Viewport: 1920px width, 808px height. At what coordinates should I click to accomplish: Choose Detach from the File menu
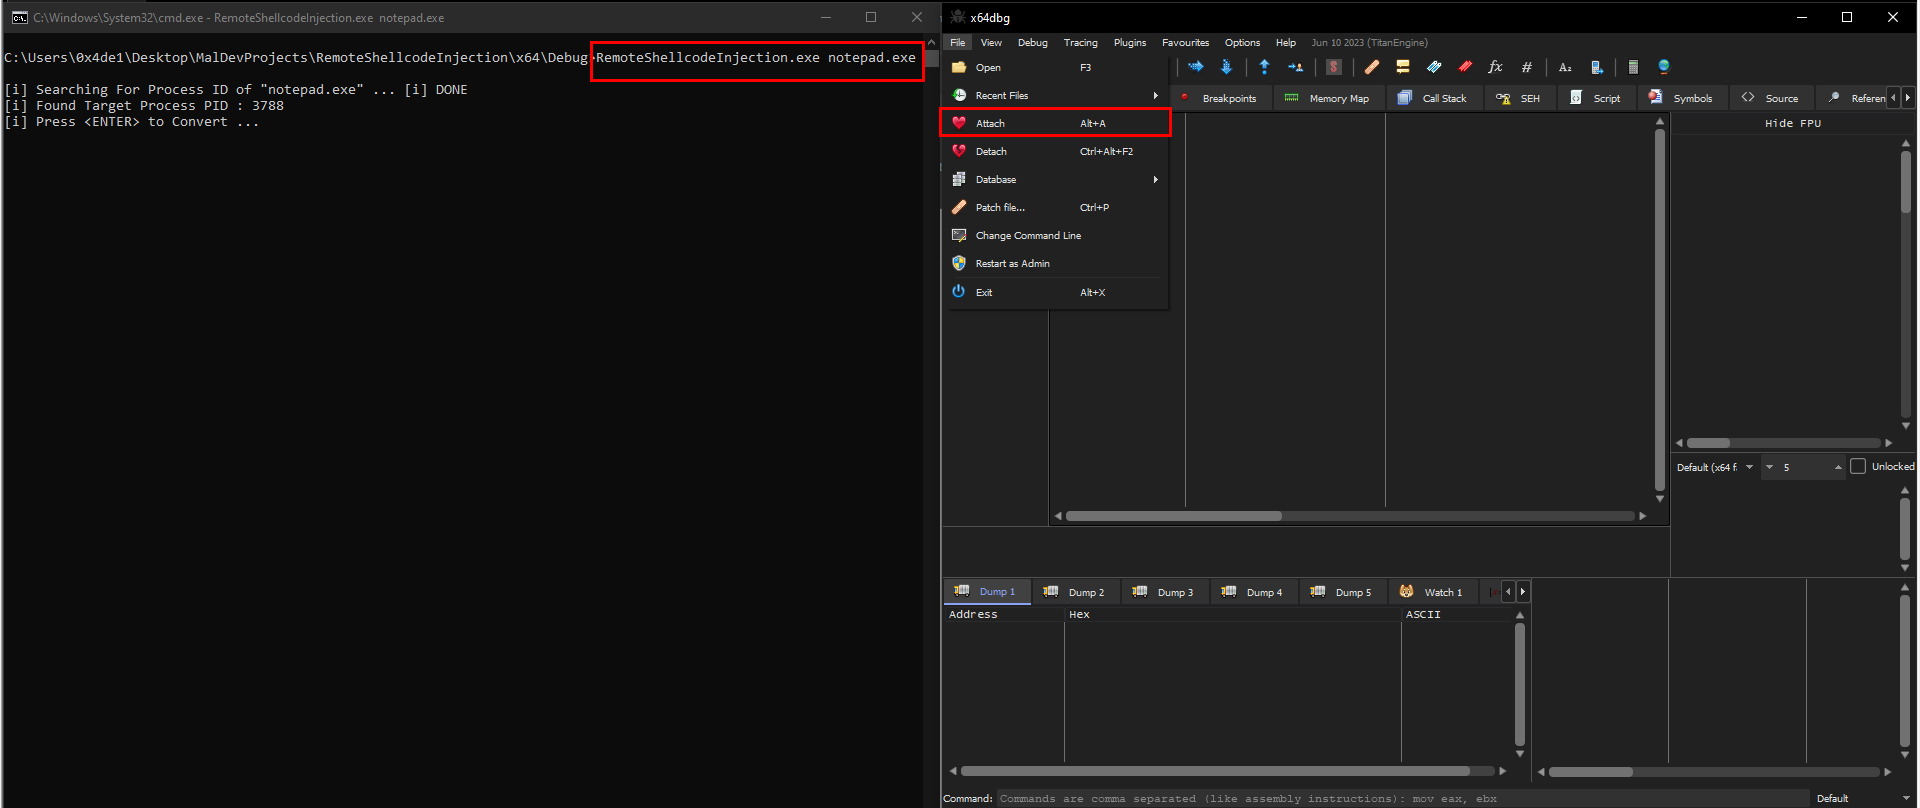coord(1055,151)
